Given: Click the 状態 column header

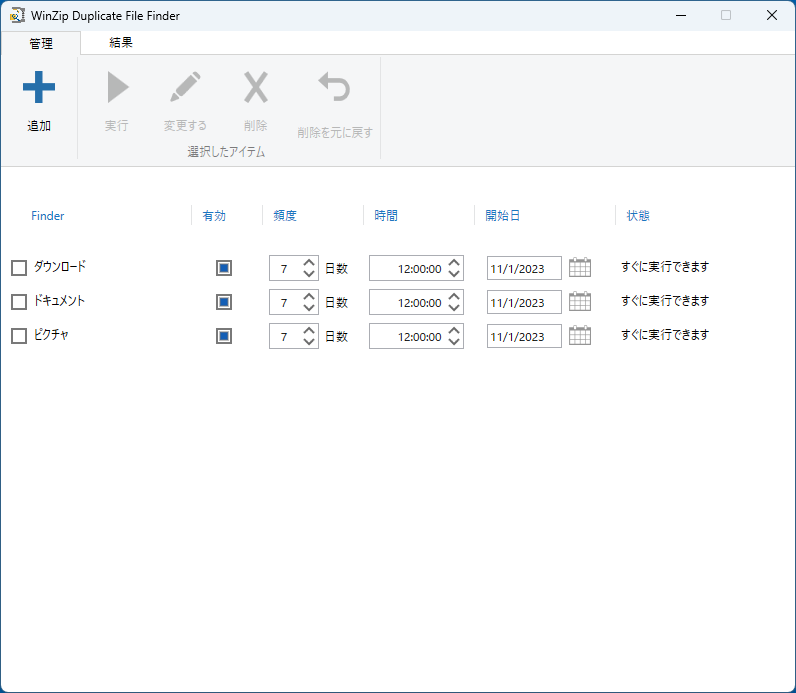Looking at the screenshot, I should (x=638, y=216).
